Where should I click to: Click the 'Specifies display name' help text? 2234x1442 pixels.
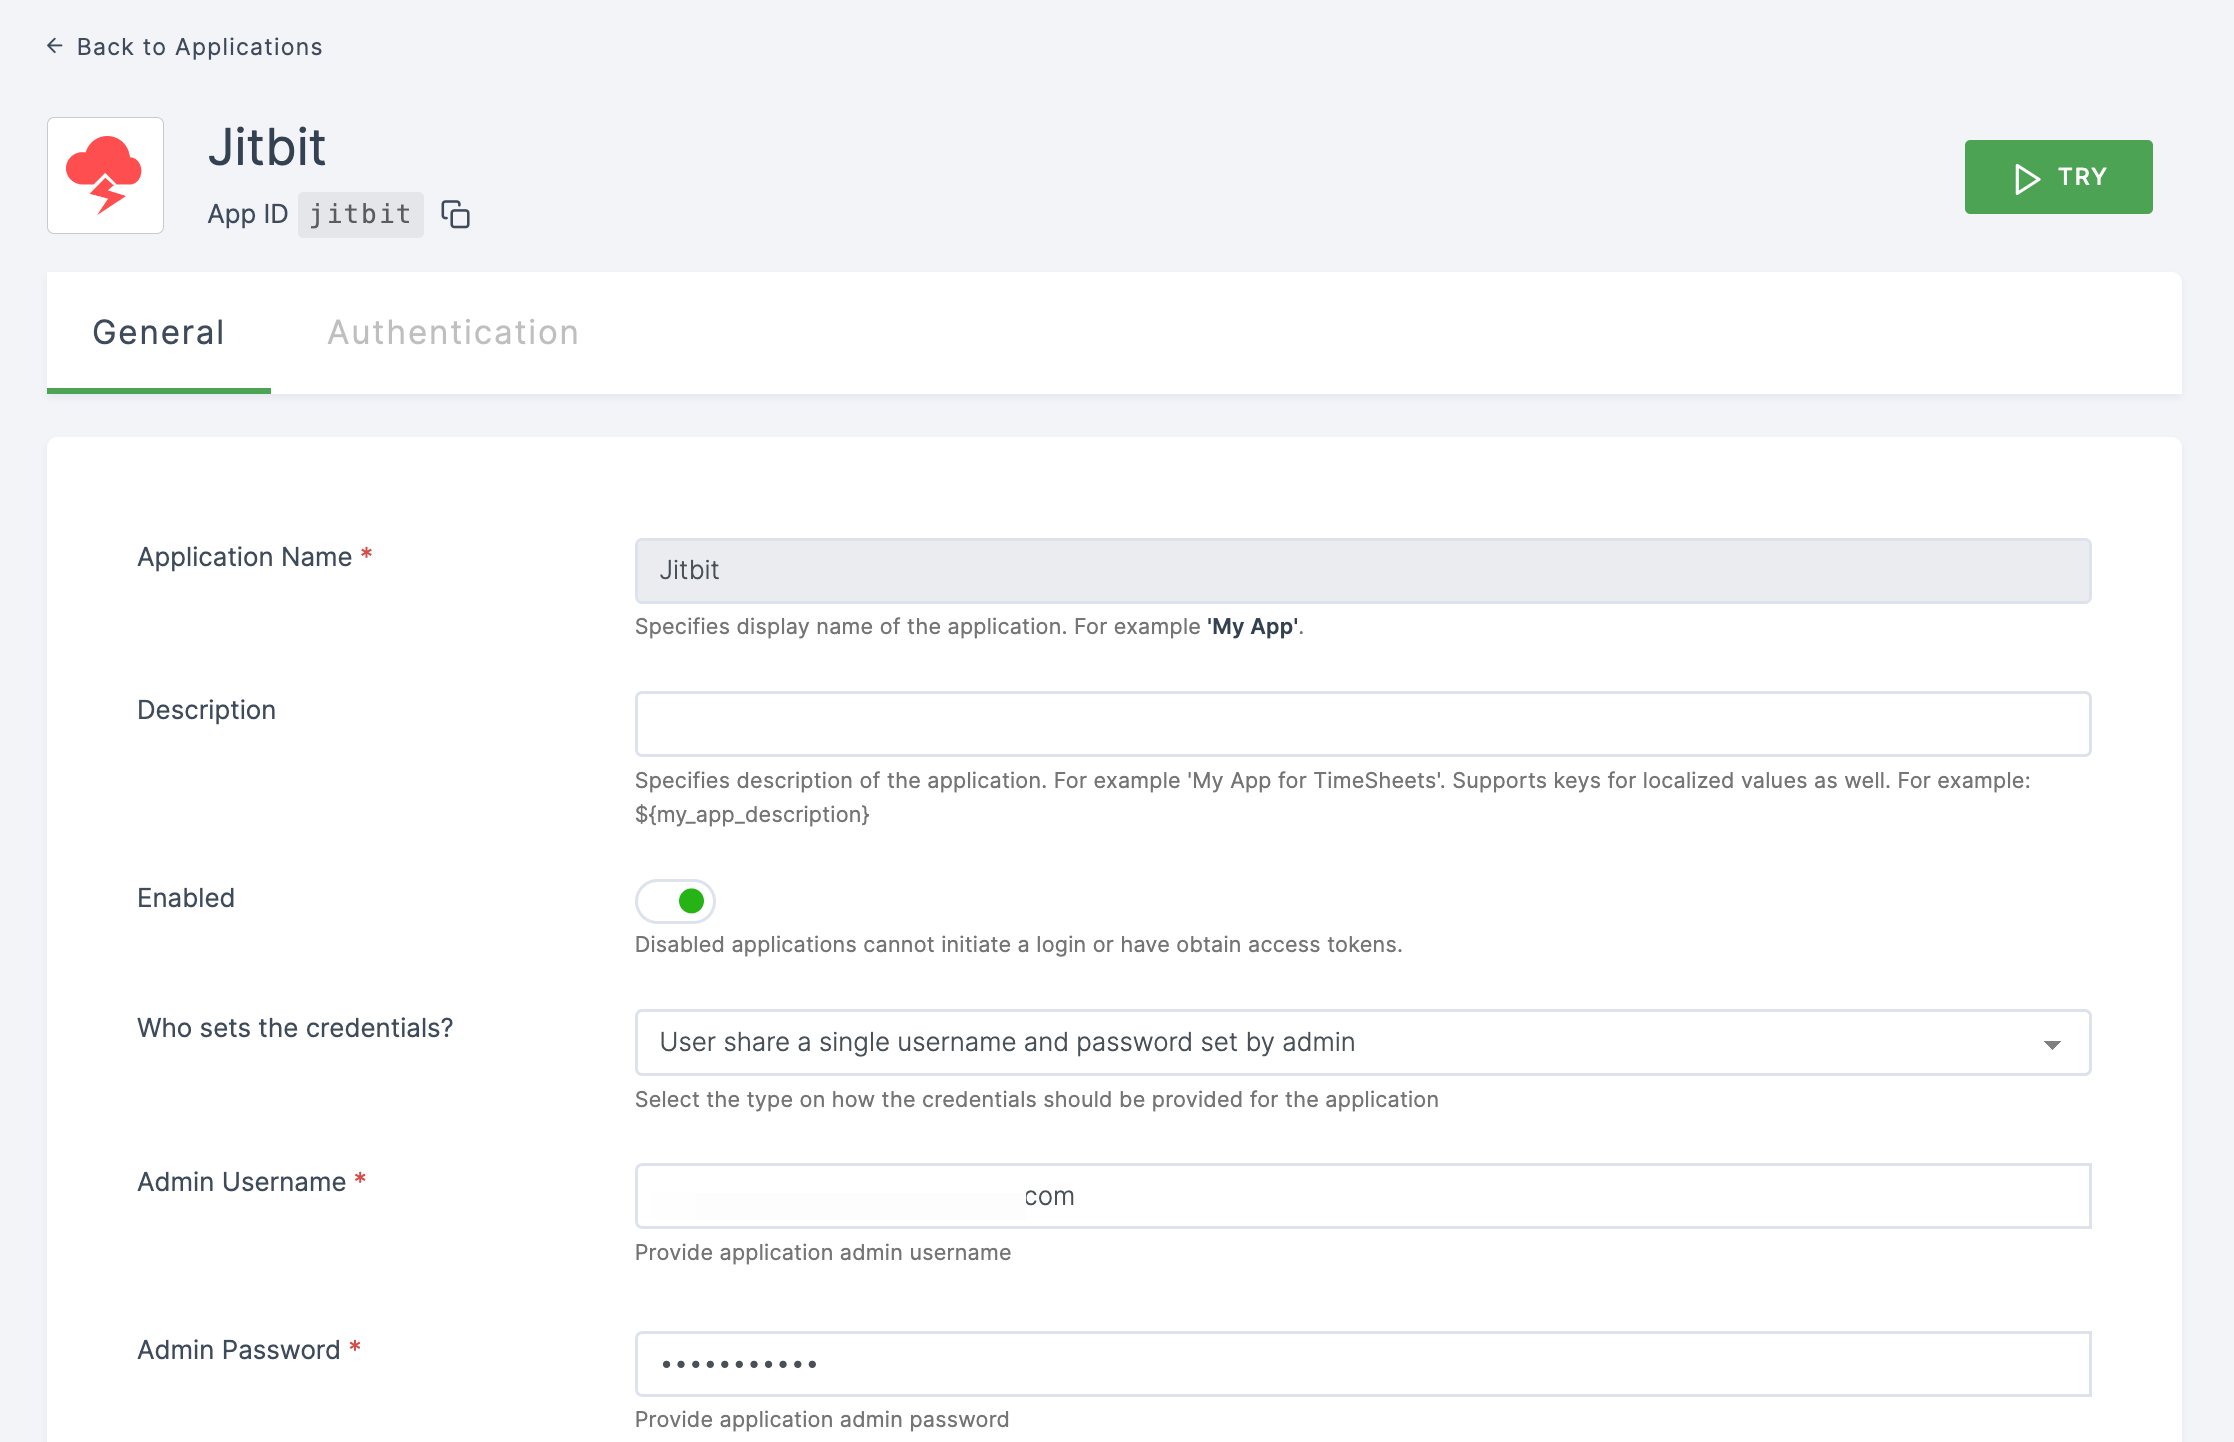pyautogui.click(x=969, y=627)
